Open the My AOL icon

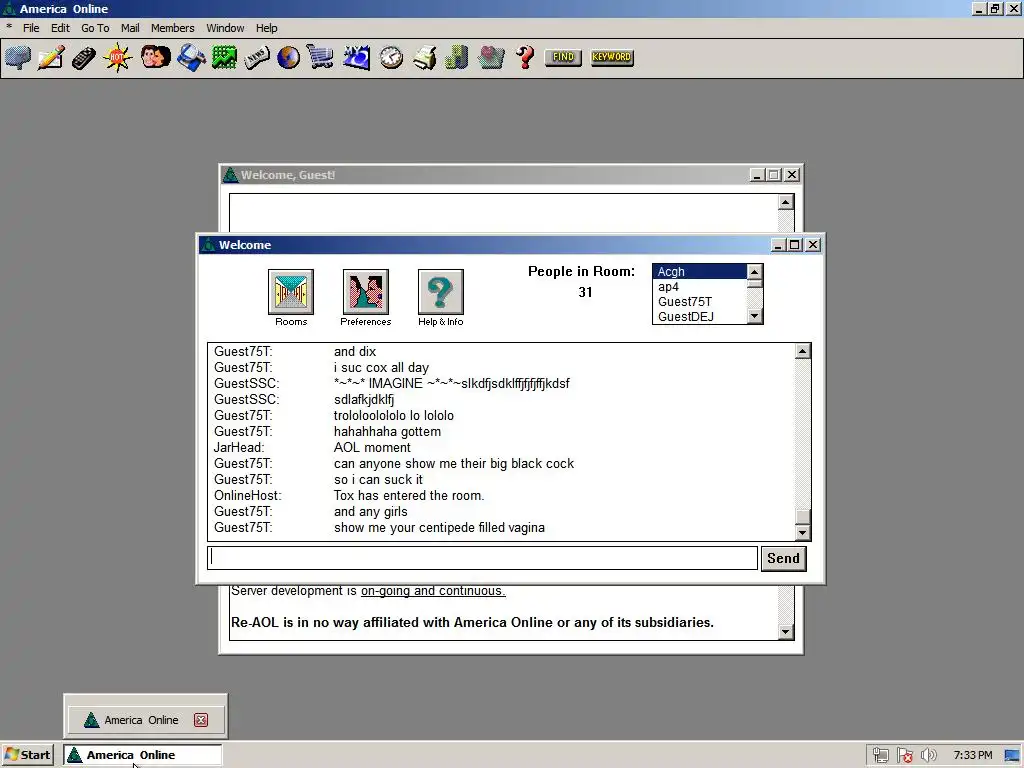pos(356,57)
